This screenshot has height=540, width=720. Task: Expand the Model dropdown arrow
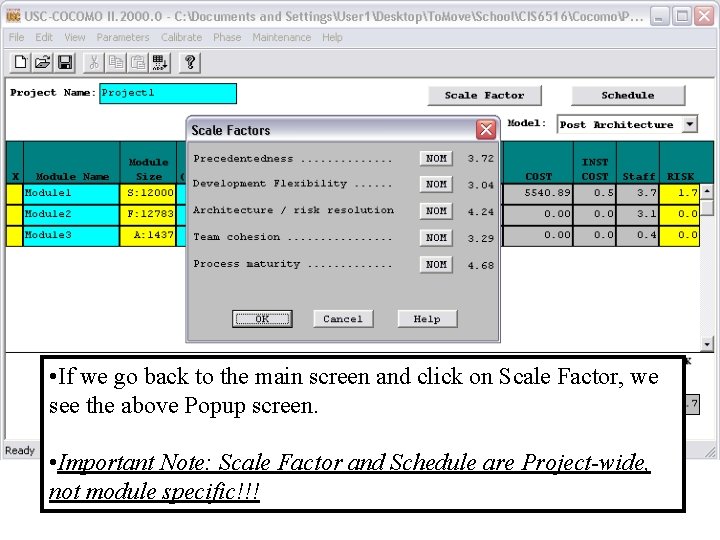pyautogui.click(x=689, y=124)
